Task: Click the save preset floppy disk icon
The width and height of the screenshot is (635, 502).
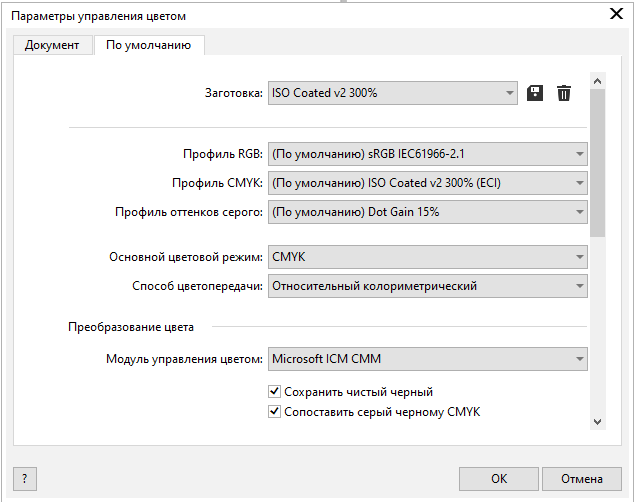Action: pyautogui.click(x=535, y=93)
